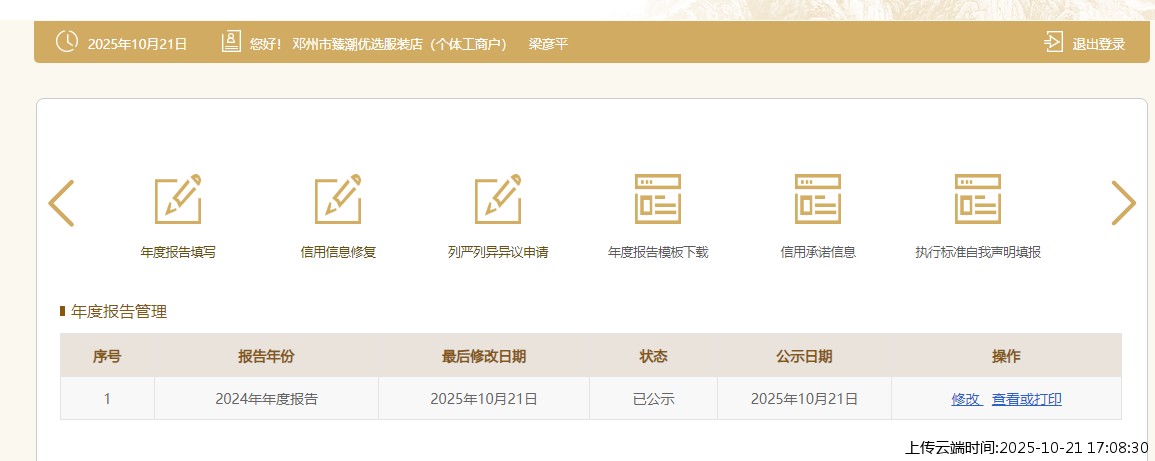Open the 执行标准自我声明填报 icon

pyautogui.click(x=978, y=199)
